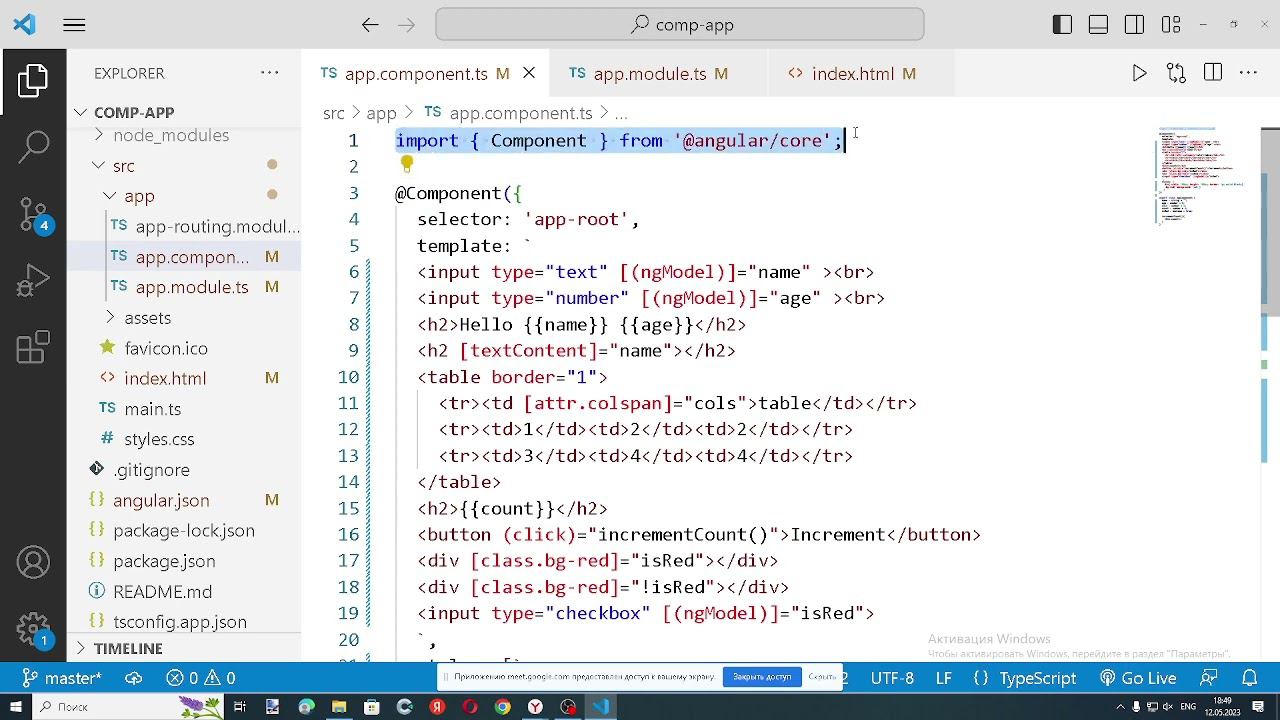Click Synchronize Changes cloud icon
Viewport: 1280px width, 720px height.
pyautogui.click(x=133, y=678)
